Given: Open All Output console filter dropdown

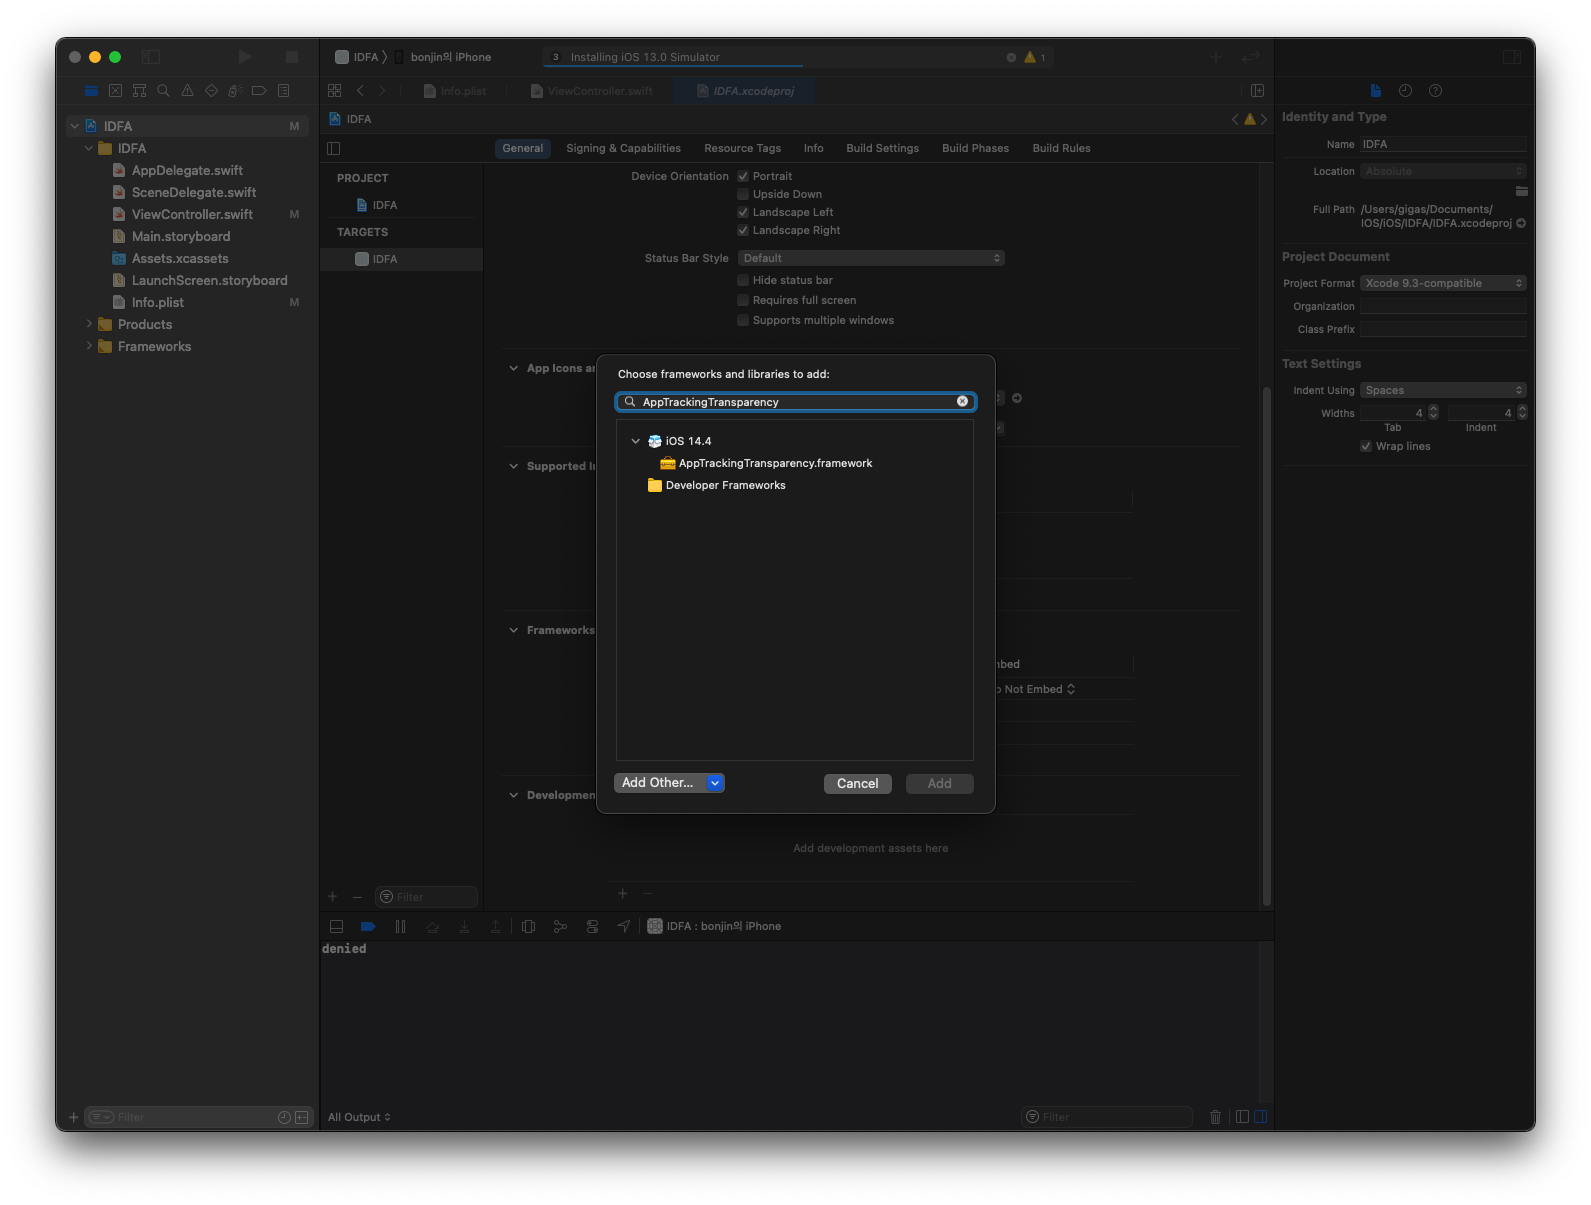Looking at the screenshot, I should pos(359,1117).
